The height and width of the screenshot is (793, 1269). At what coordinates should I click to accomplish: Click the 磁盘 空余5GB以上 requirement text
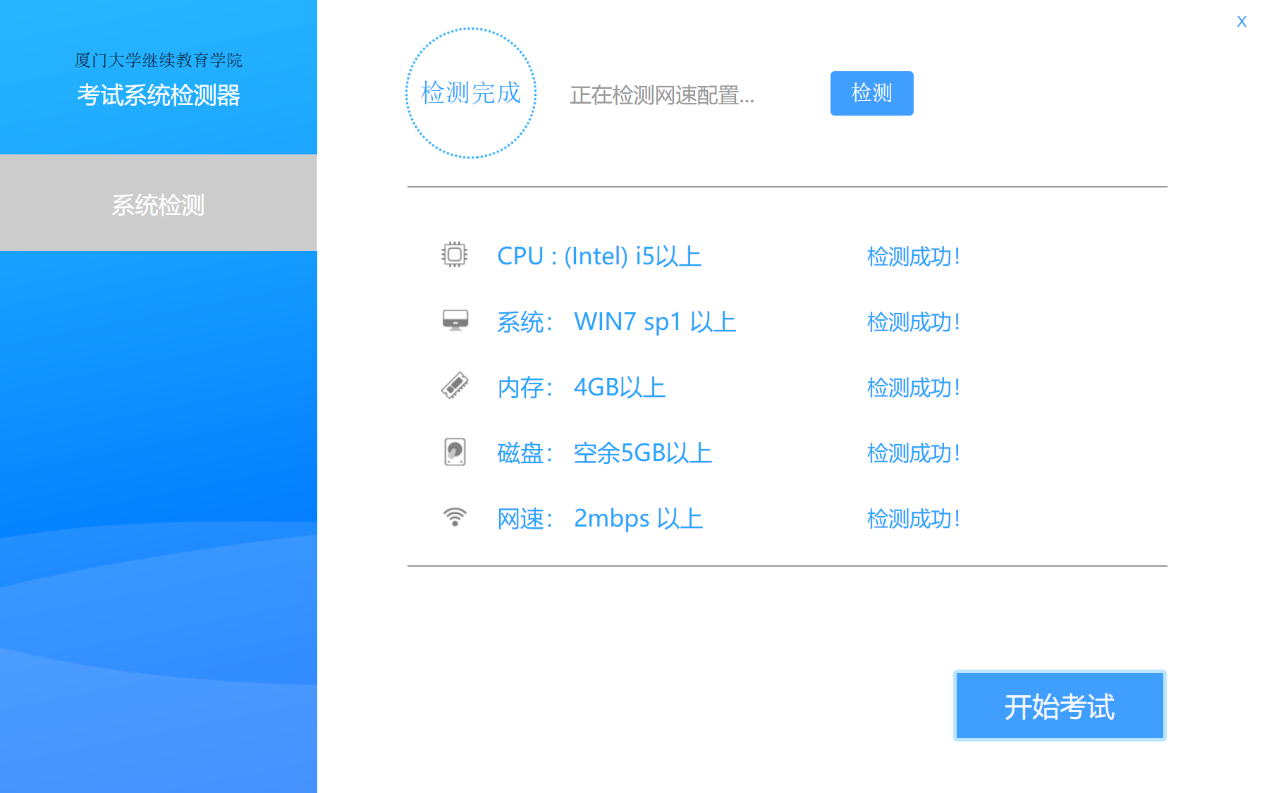[x=604, y=453]
